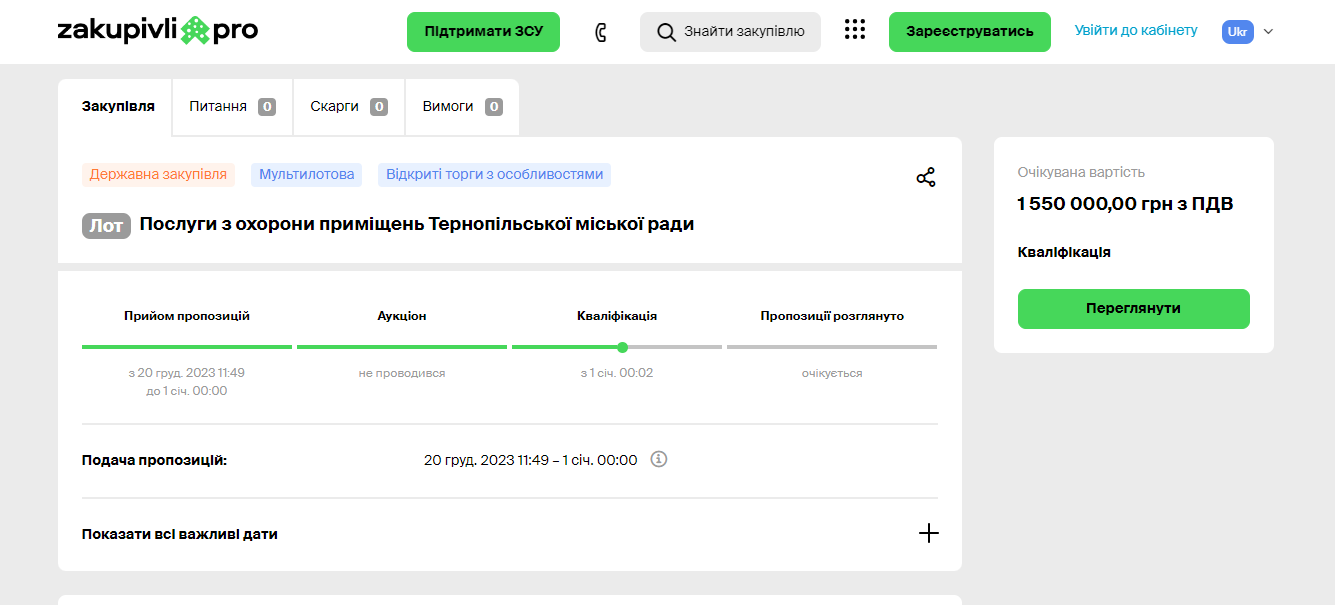Open the apps grid menu icon

(x=855, y=30)
